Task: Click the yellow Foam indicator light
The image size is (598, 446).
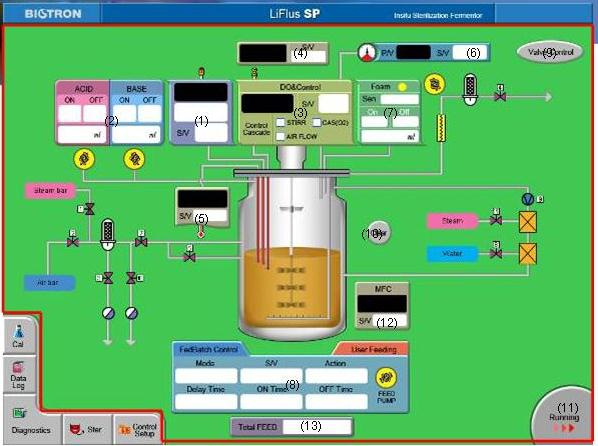Action: (402, 87)
